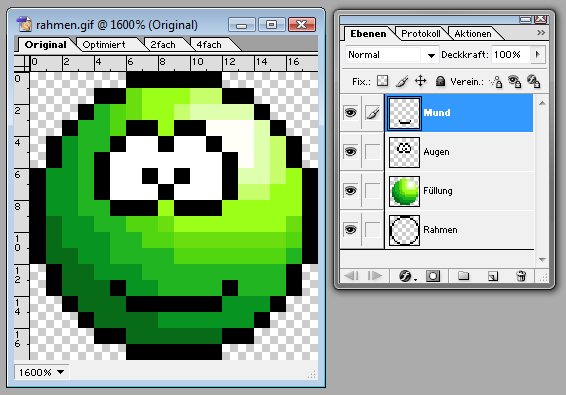
Task: Open the 1600% zoom level dropdown
Action: [x=42, y=372]
